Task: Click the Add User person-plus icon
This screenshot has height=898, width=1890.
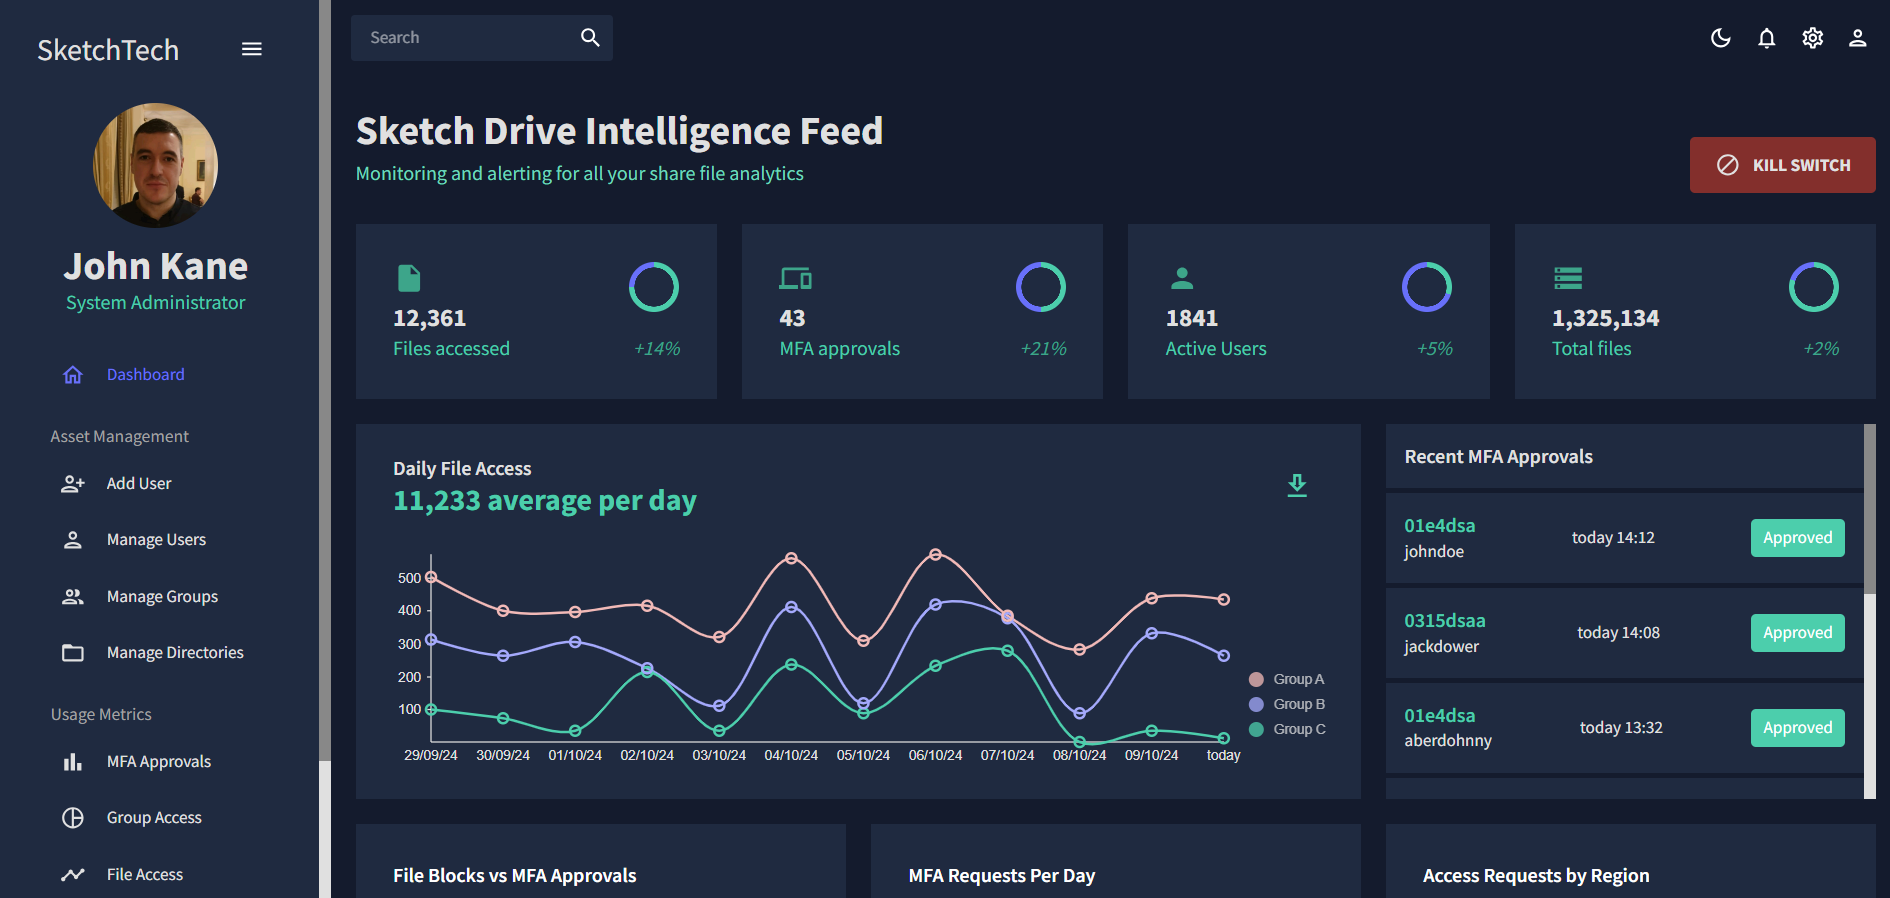Action: click(73, 484)
